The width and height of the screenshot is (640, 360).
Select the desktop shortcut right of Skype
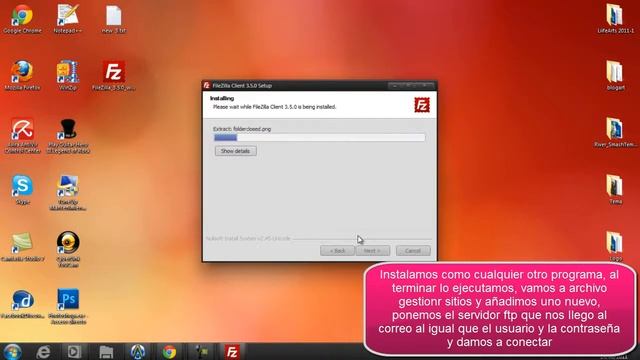tap(68, 193)
